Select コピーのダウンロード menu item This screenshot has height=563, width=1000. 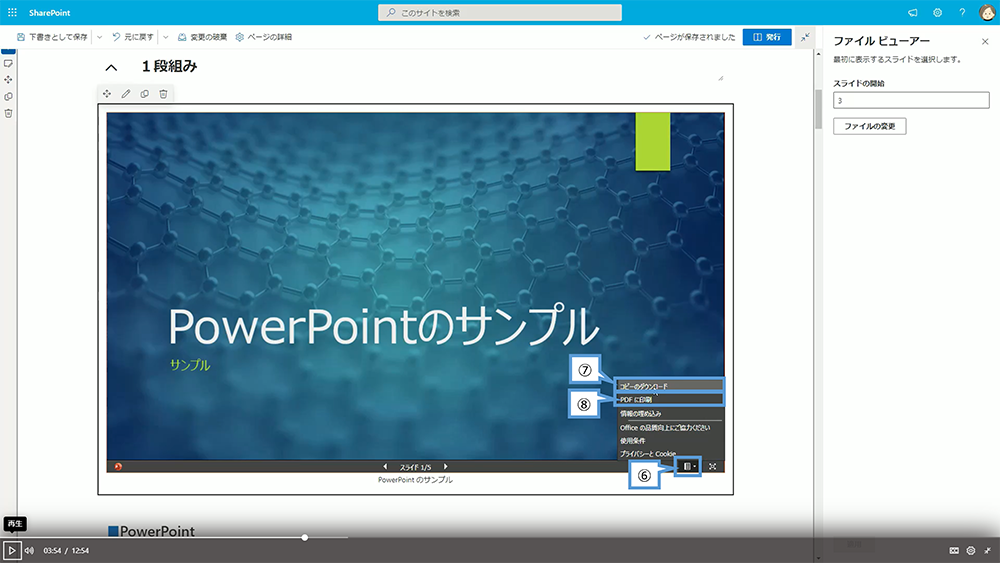tap(670, 386)
